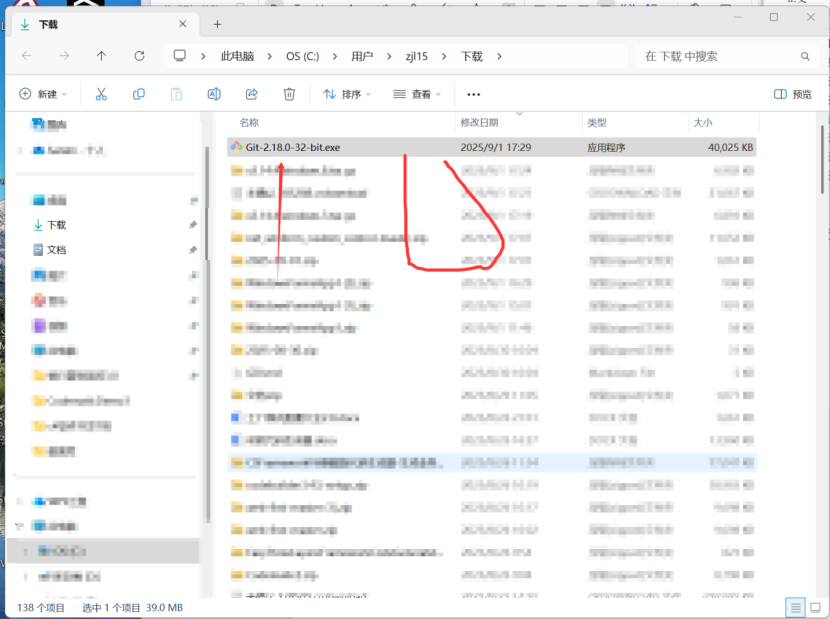This screenshot has height=619, width=830.
Task: Open the 查看 (View) dropdown
Action: pos(417,94)
